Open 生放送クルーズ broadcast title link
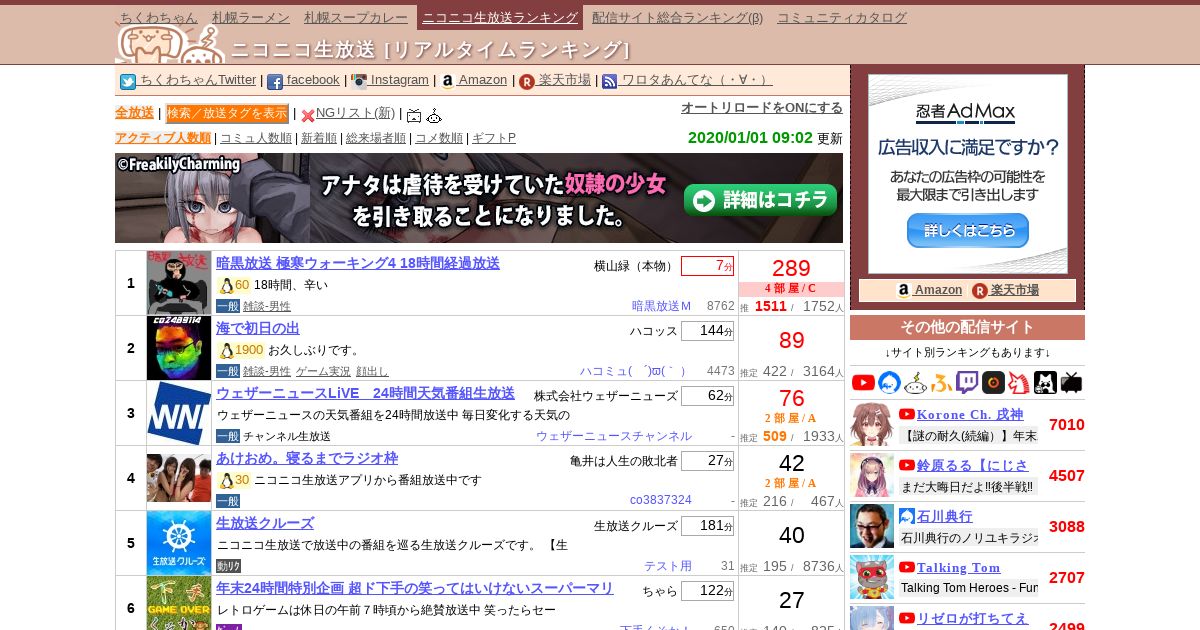Viewport: 1200px width, 630px height. tap(265, 523)
